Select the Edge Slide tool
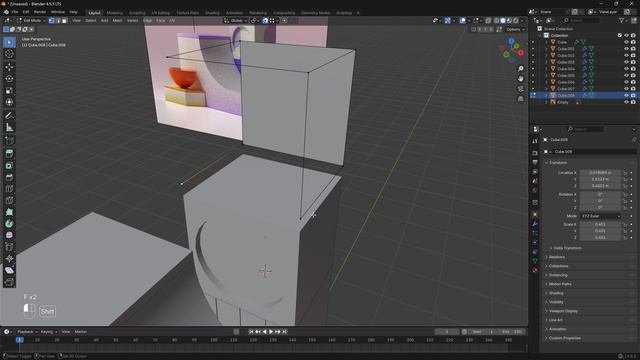 (9, 247)
